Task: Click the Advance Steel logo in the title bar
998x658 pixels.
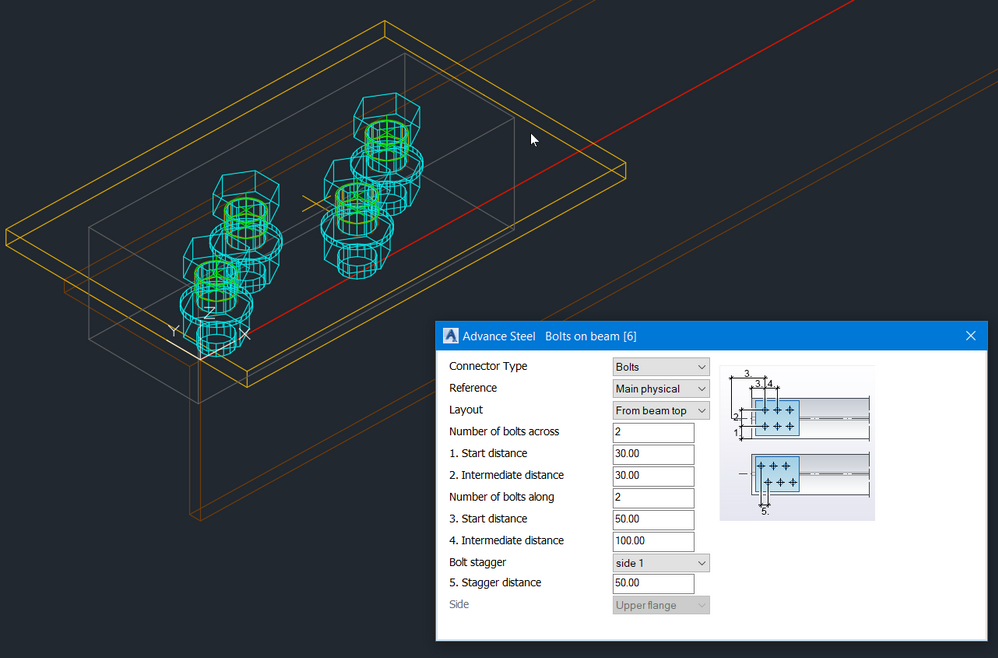Action: point(451,335)
